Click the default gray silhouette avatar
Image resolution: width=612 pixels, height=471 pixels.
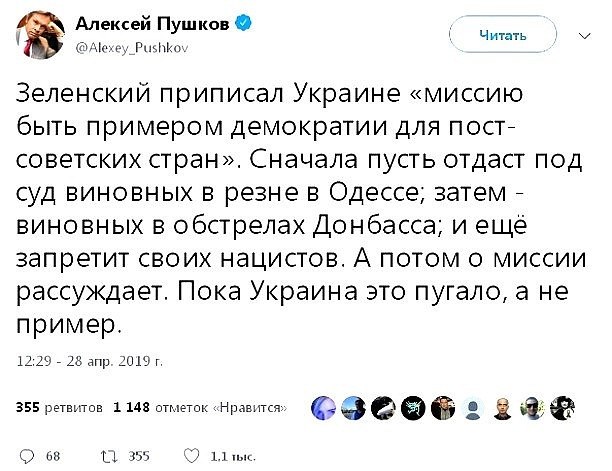[x=473, y=407]
